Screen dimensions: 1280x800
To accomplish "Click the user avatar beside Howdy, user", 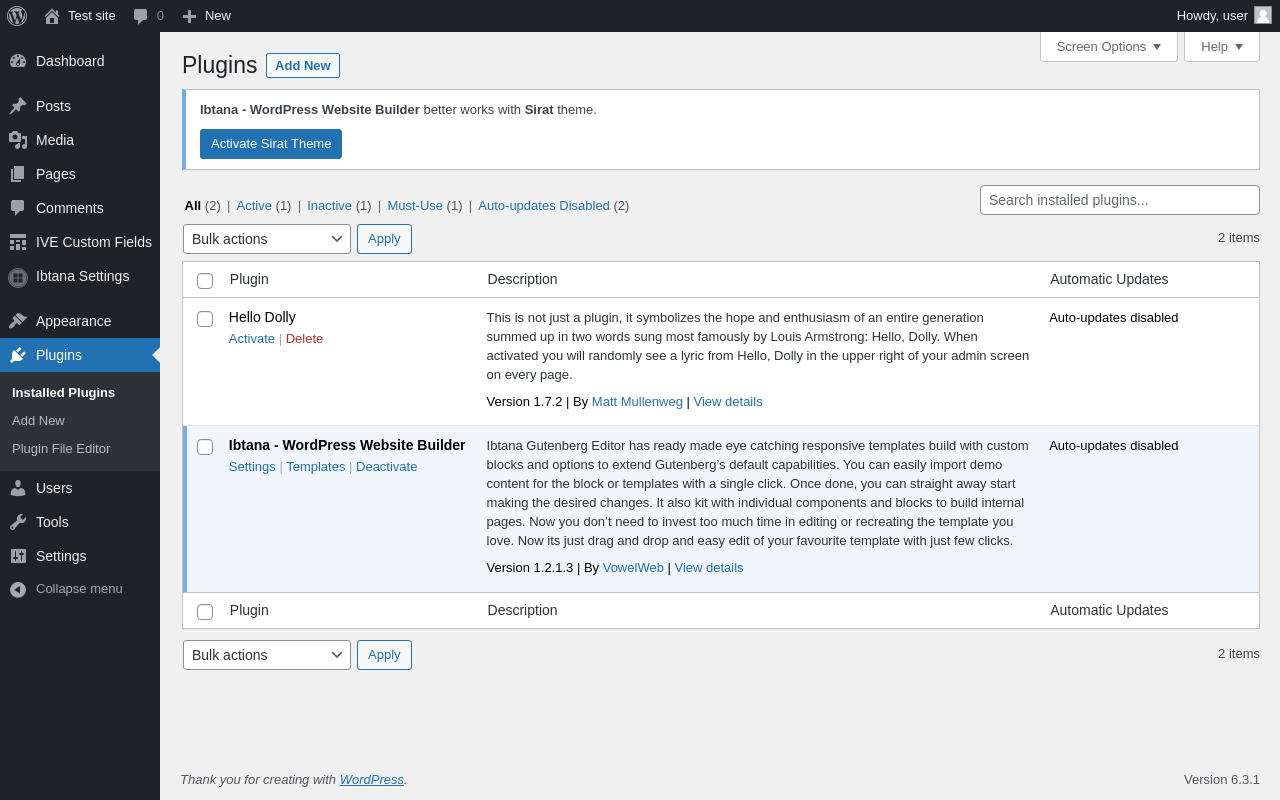I will tap(1263, 15).
